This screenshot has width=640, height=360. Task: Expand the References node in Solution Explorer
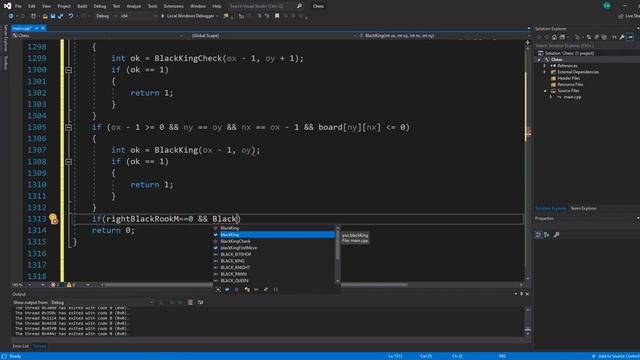click(x=545, y=66)
